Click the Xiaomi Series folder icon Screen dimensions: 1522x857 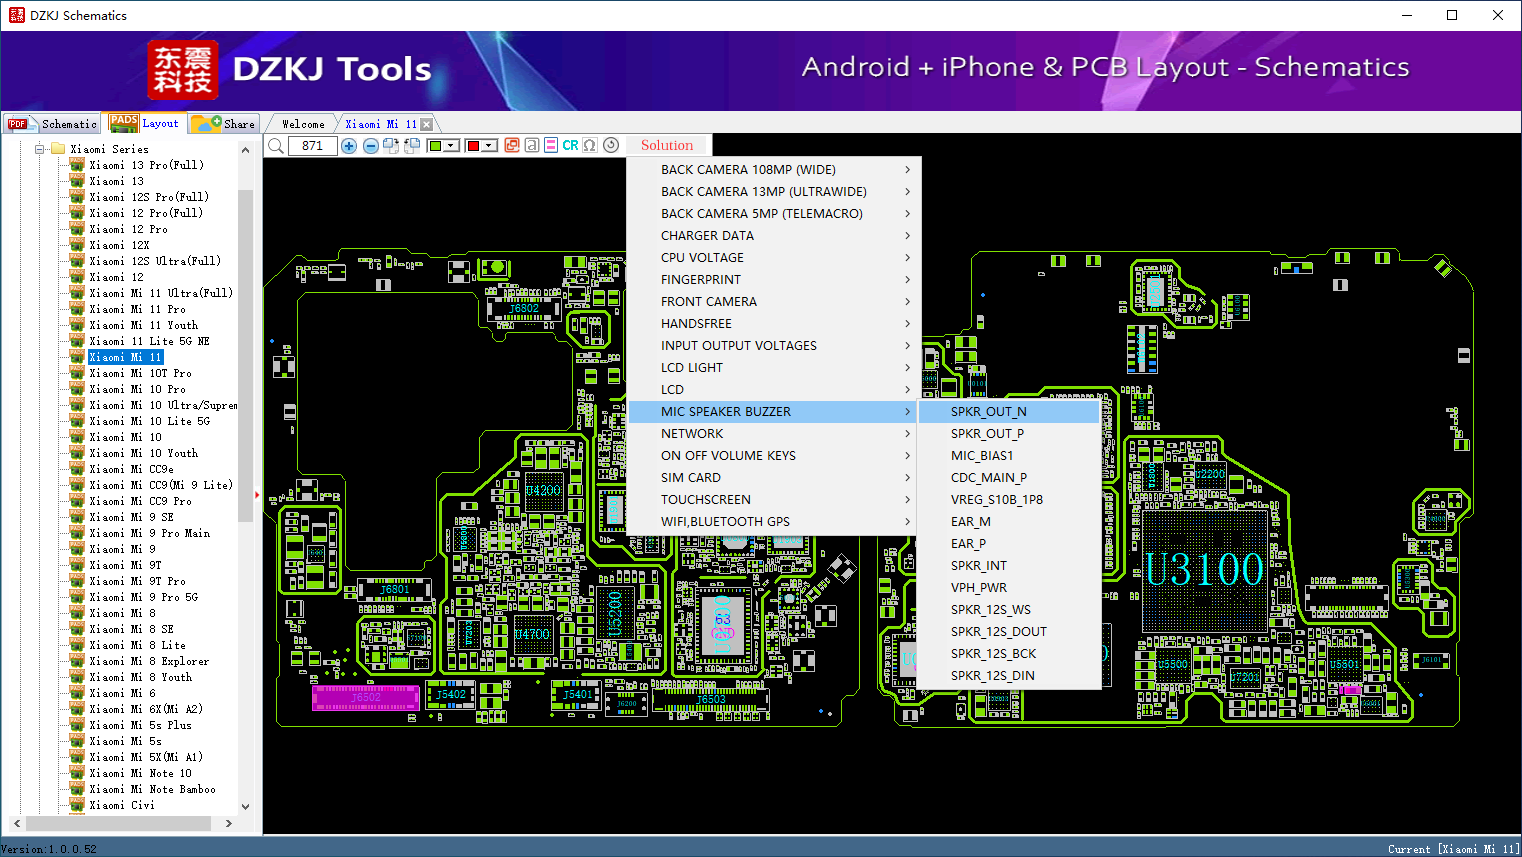pos(58,149)
